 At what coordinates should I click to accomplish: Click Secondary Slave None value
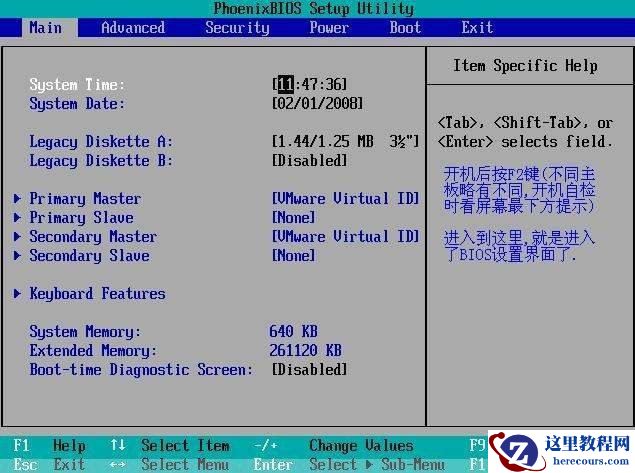294,256
